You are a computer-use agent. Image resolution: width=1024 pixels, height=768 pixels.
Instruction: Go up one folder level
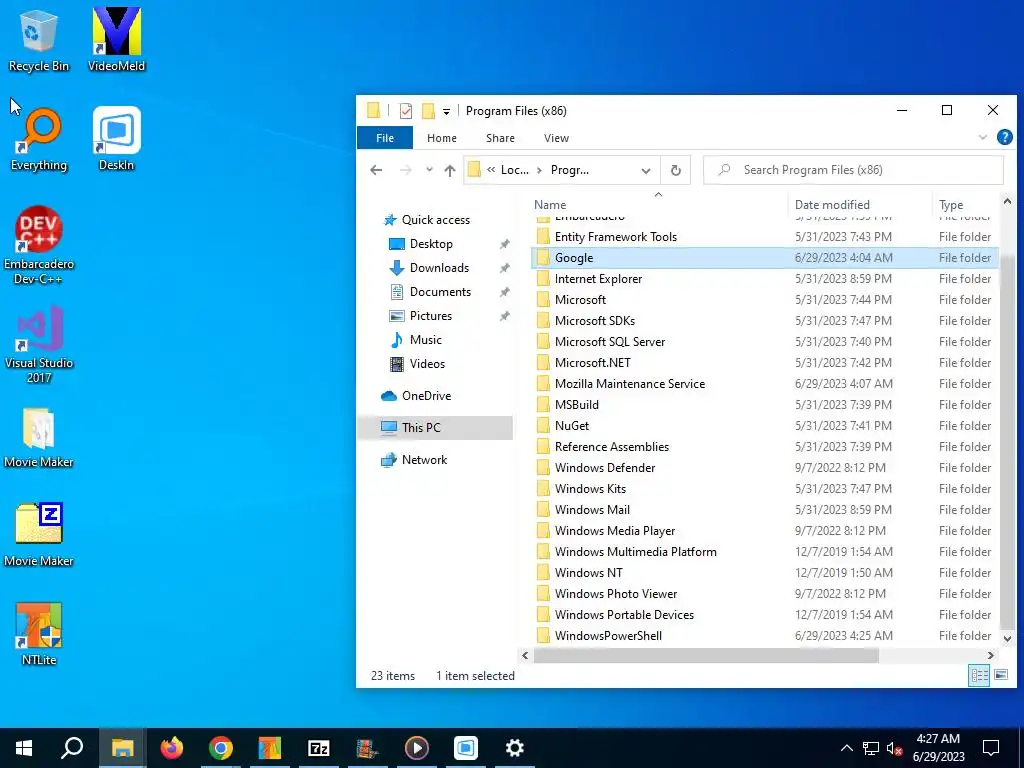(x=449, y=170)
